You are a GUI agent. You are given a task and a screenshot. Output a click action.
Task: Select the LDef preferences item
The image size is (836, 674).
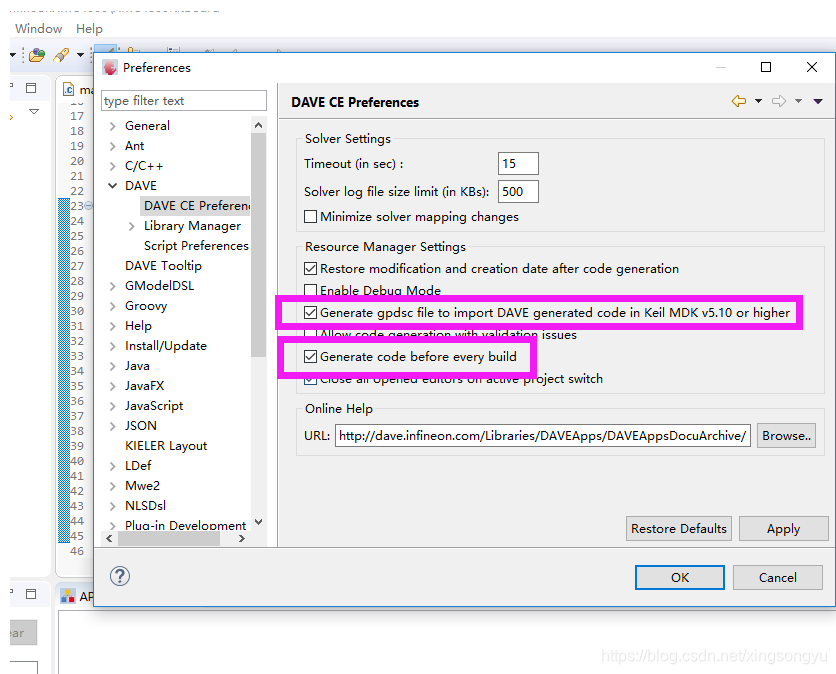click(138, 466)
